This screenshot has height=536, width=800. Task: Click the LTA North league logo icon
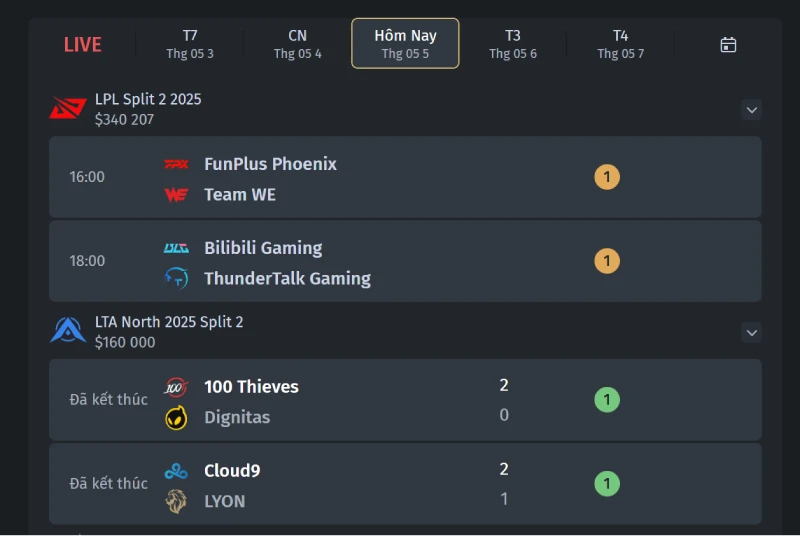pos(68,331)
